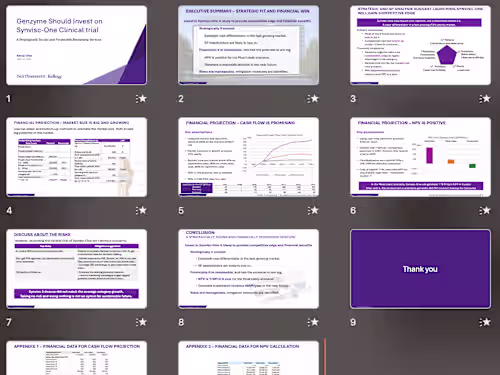This screenshot has width=500, height=375.
Task: Select Appendix 1 cash flow projection slide
Action: [x=76, y=358]
